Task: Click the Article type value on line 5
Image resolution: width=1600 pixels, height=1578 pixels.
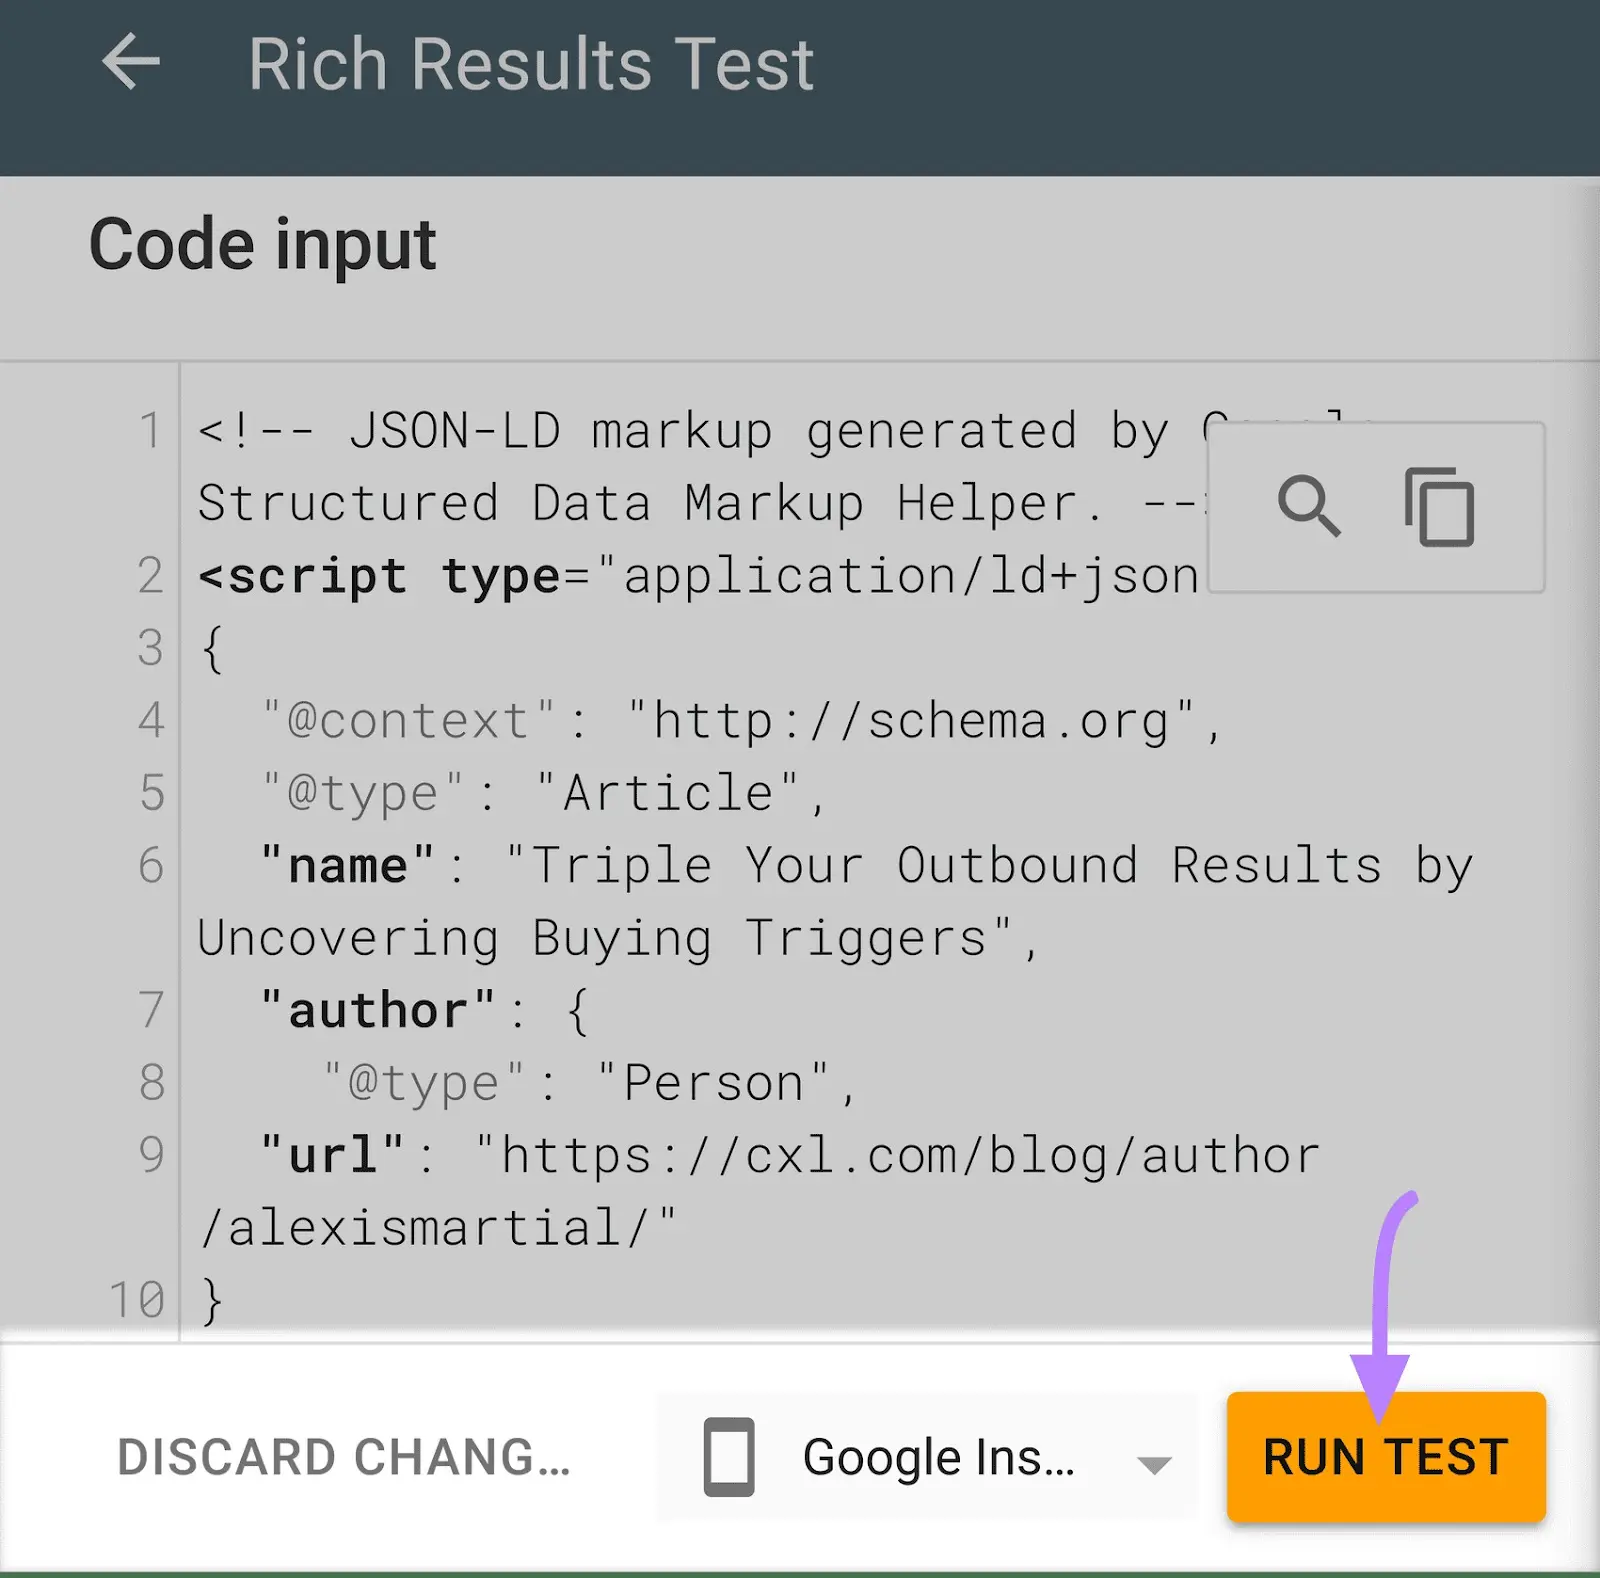Action: tap(672, 792)
